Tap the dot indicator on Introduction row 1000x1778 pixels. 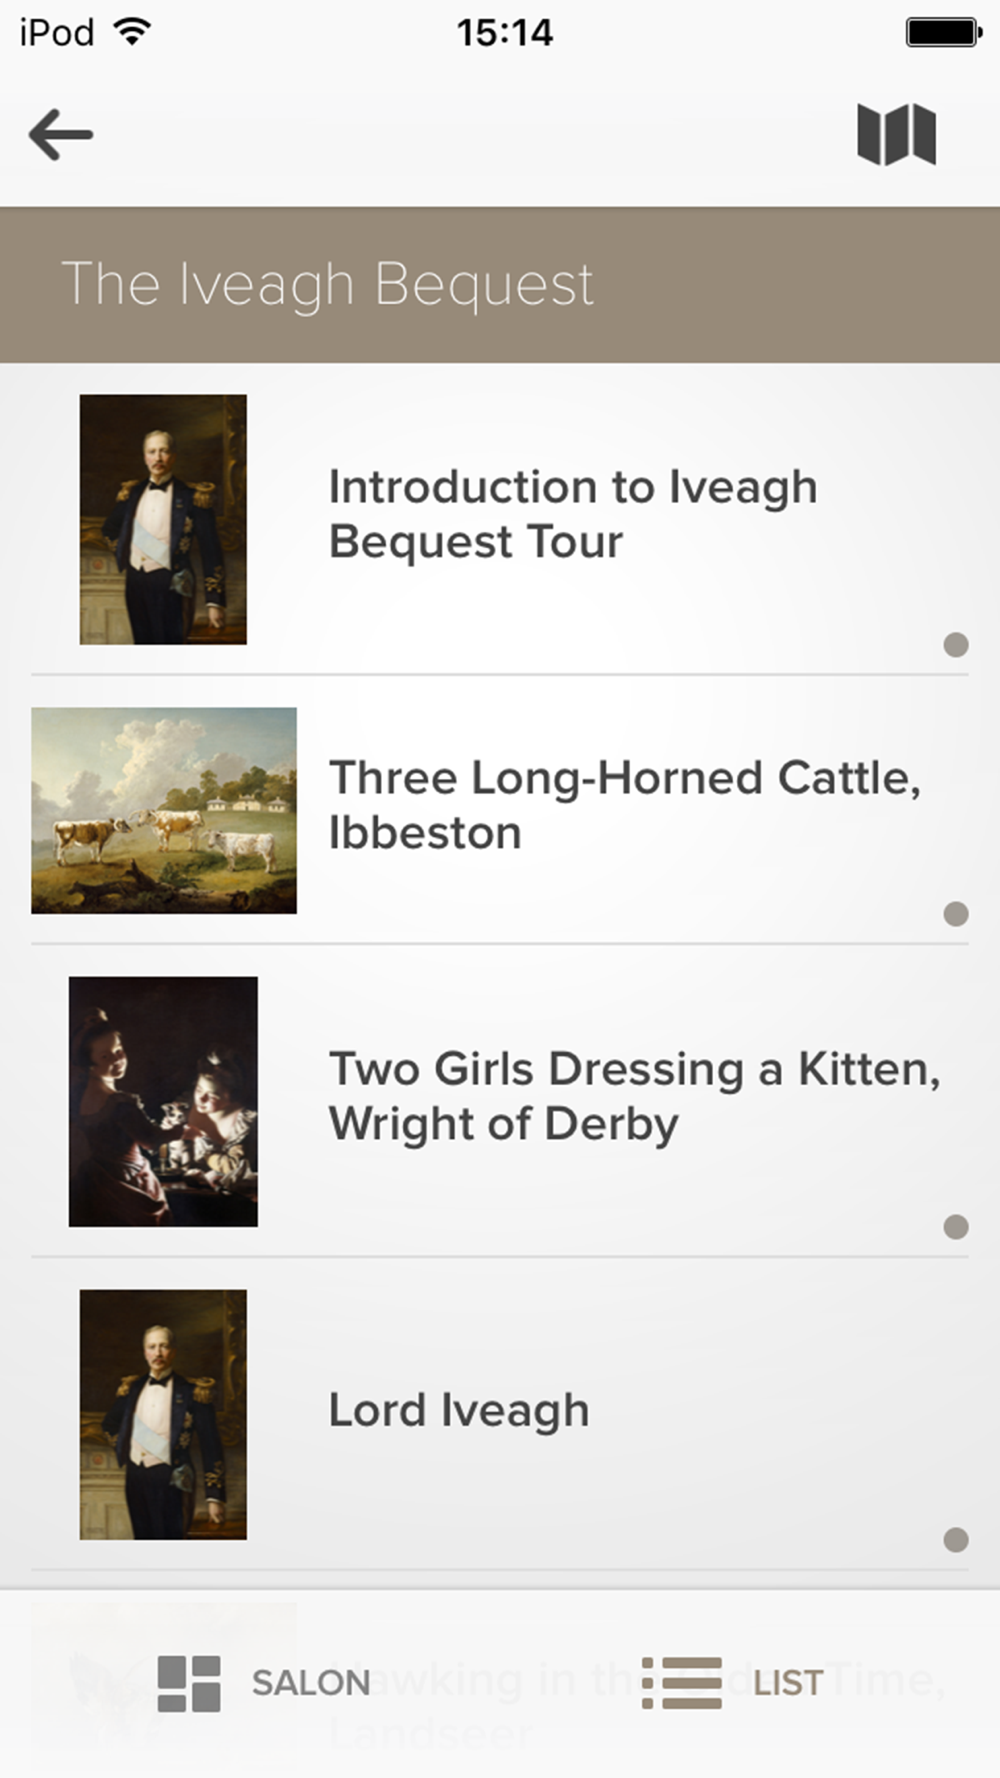(956, 645)
